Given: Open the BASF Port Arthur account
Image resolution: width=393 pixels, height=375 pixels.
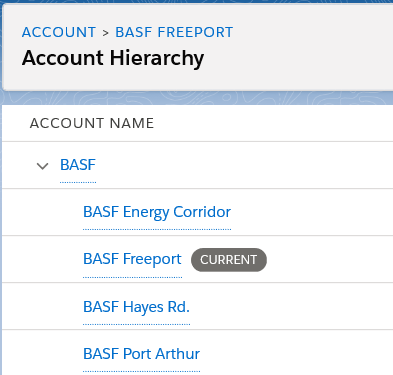Looking at the screenshot, I should pos(141,354).
